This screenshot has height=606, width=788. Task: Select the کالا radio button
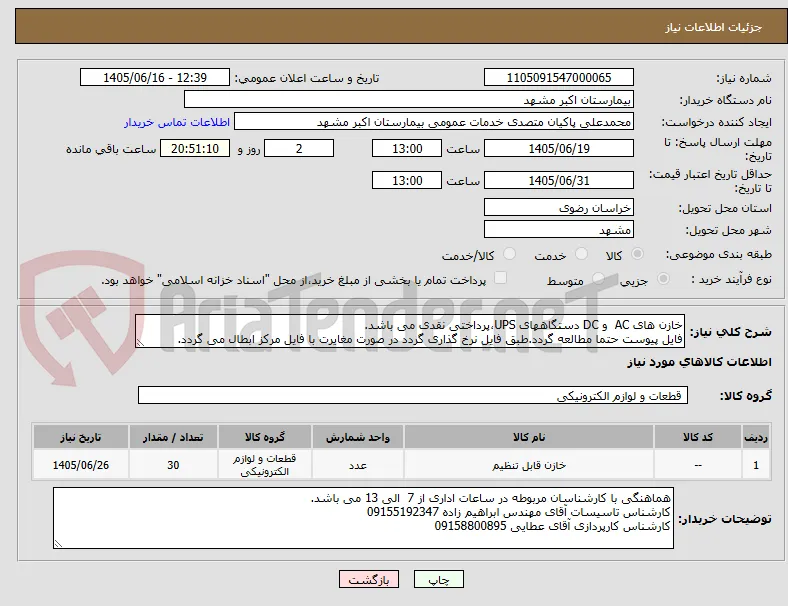(637, 254)
